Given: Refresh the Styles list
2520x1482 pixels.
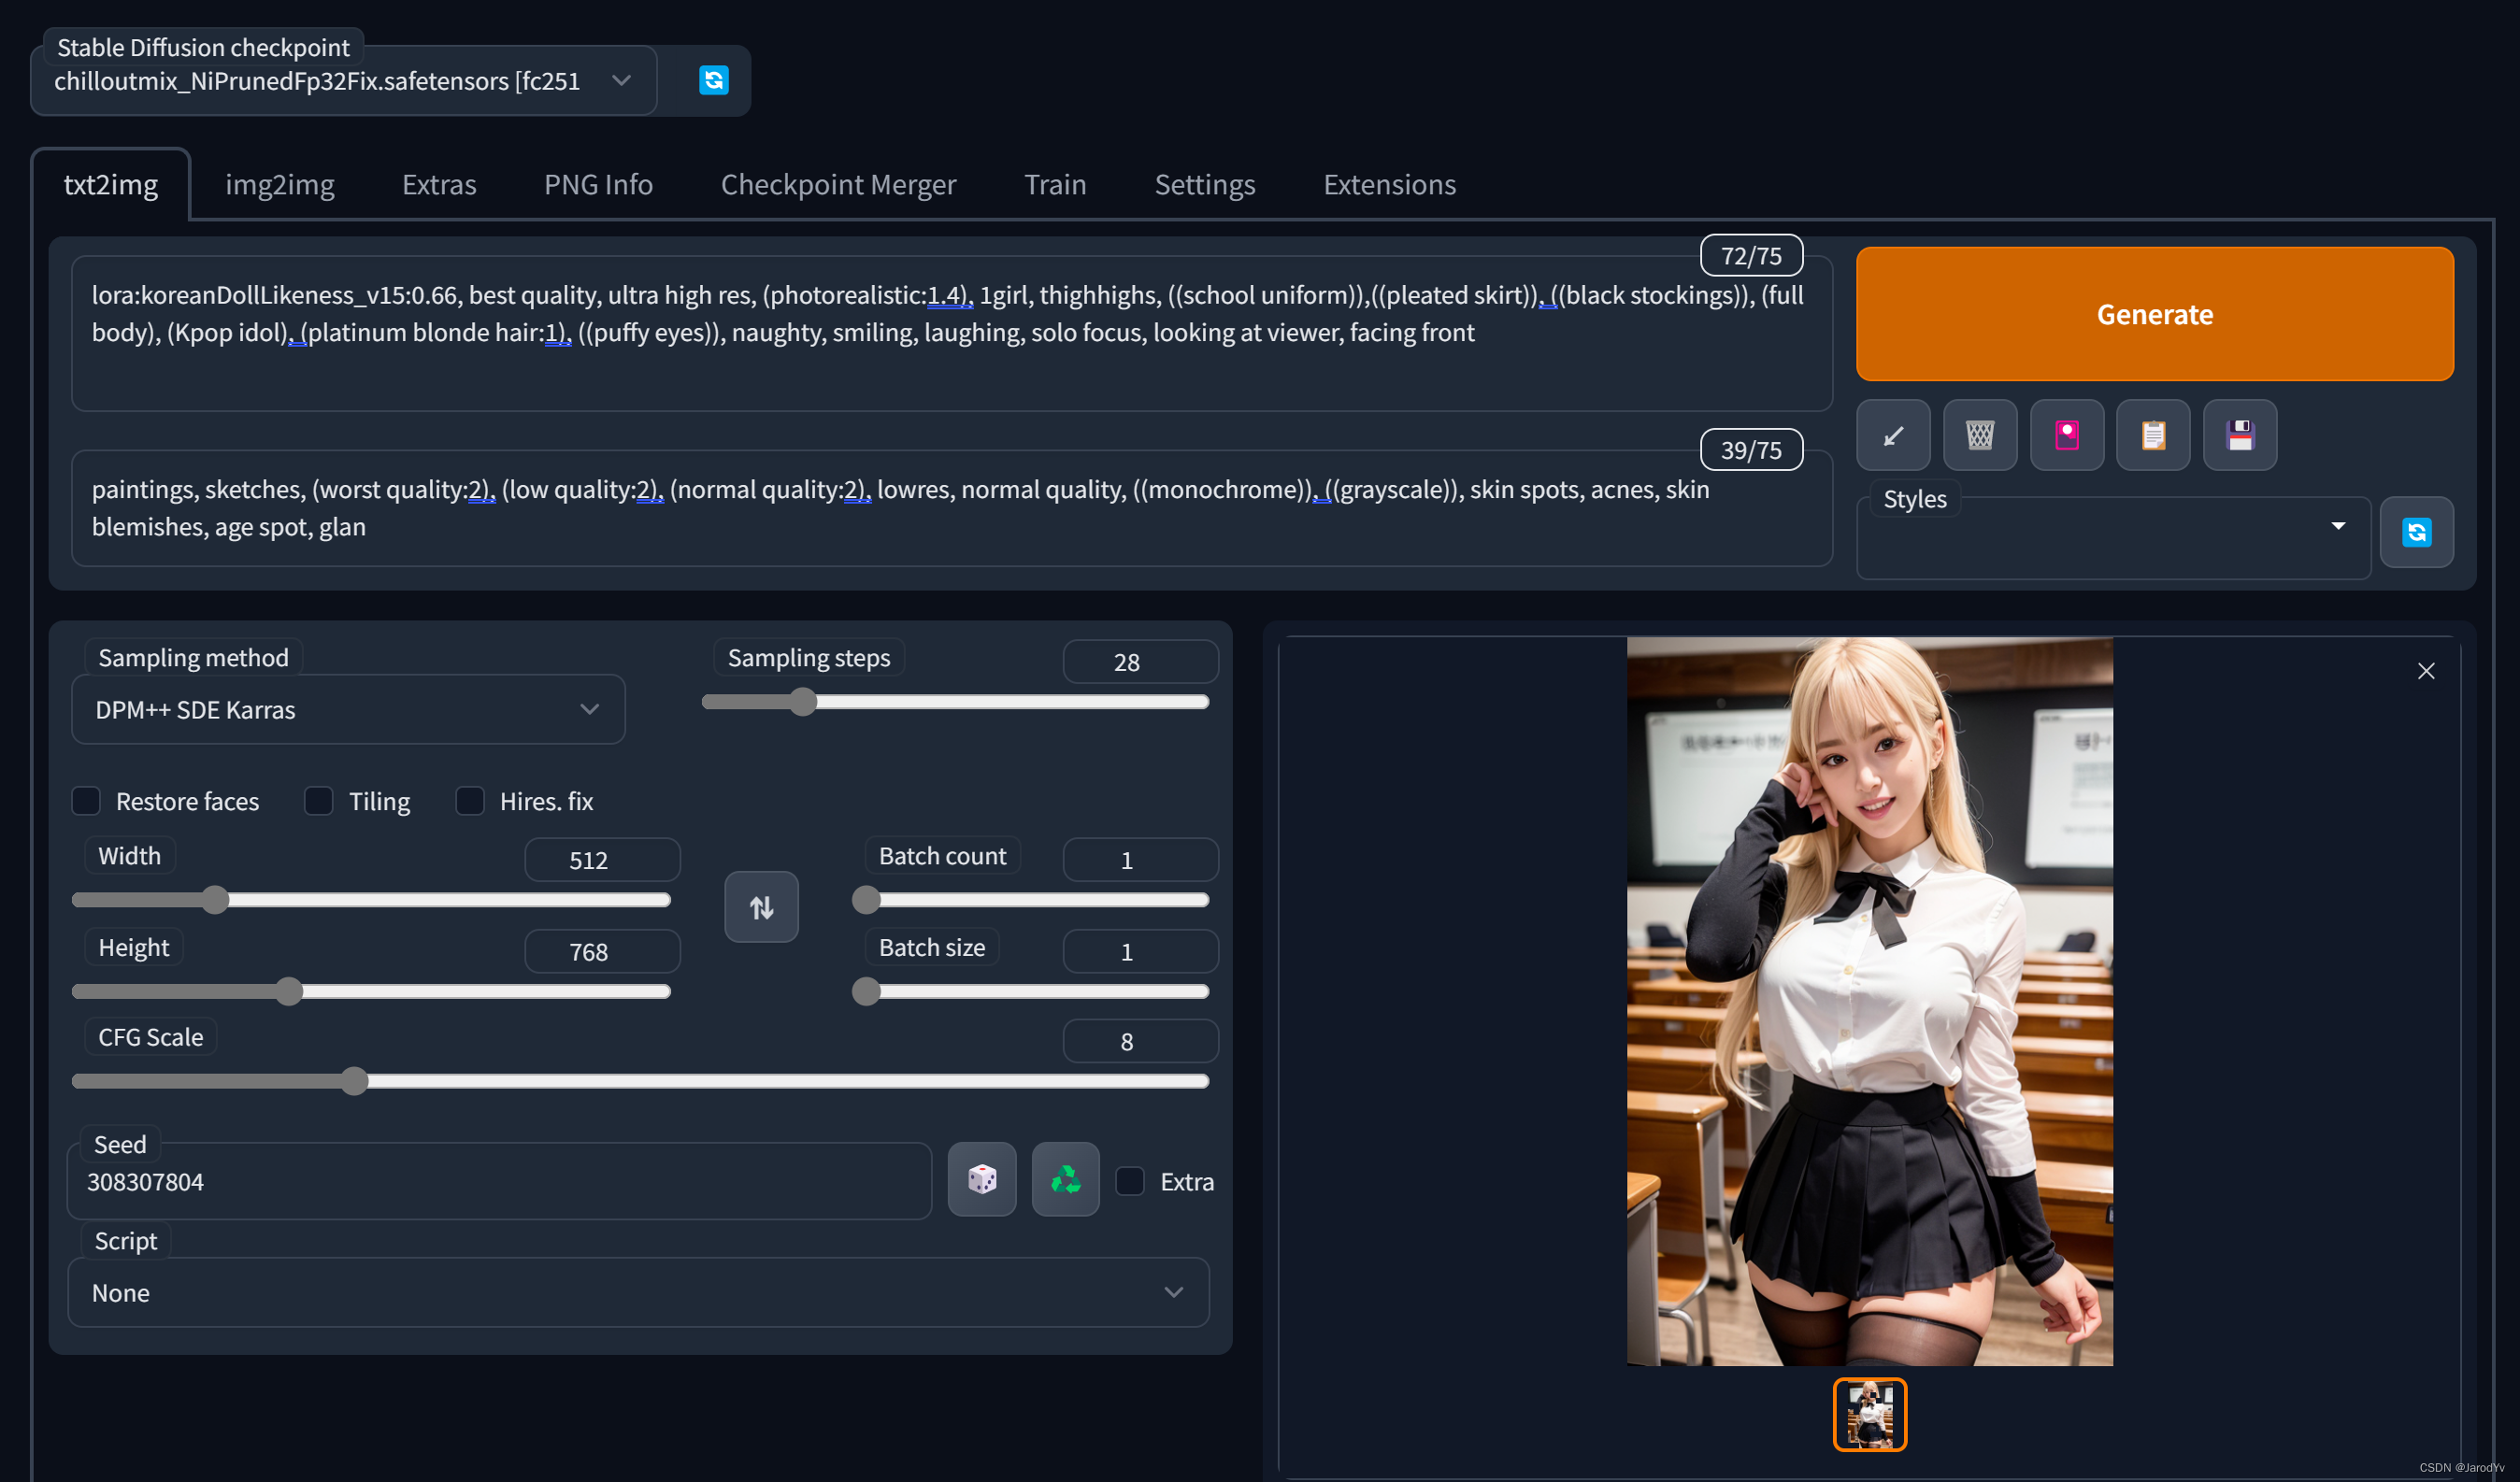Looking at the screenshot, I should click(x=2415, y=531).
